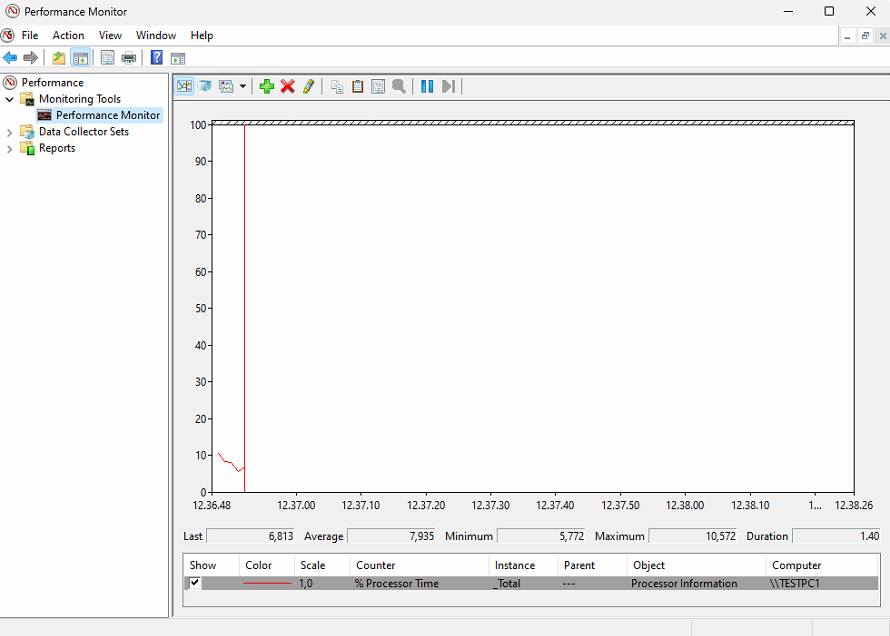The height and width of the screenshot is (636, 890).
Task: Click the View Log Data icon
Action: [x=205, y=87]
